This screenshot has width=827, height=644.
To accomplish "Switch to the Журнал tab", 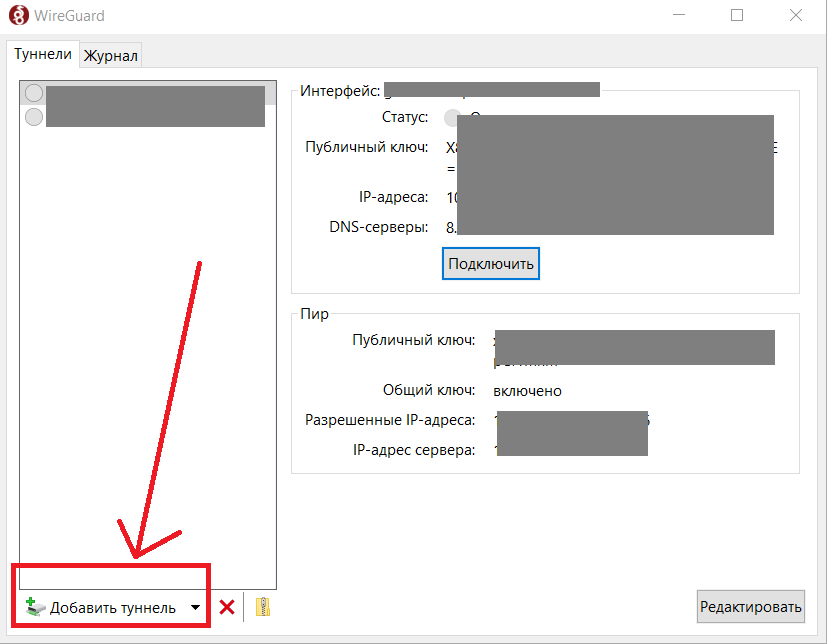I will (x=110, y=56).
